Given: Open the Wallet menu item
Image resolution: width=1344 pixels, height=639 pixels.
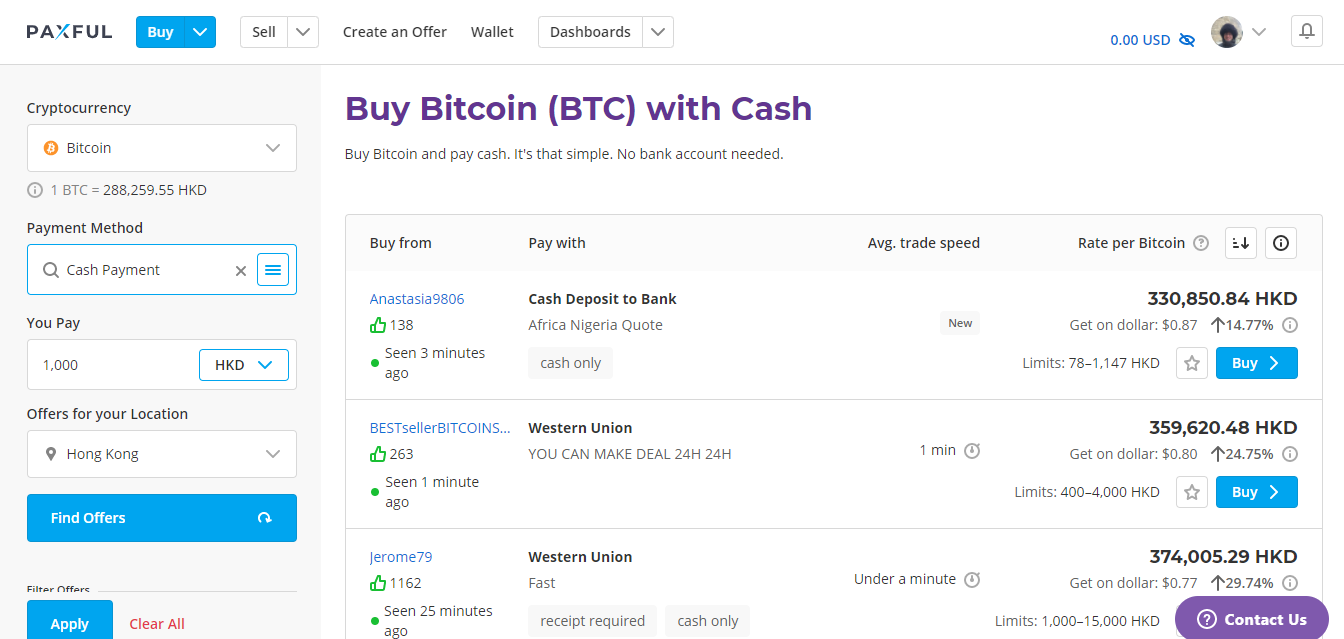Looking at the screenshot, I should (x=492, y=32).
